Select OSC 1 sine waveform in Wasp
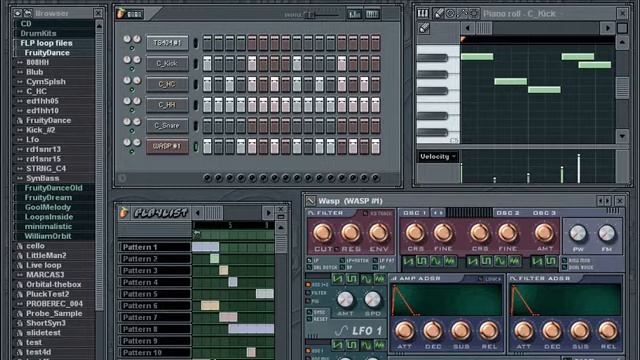This screenshot has height=360, width=640. click(436, 261)
